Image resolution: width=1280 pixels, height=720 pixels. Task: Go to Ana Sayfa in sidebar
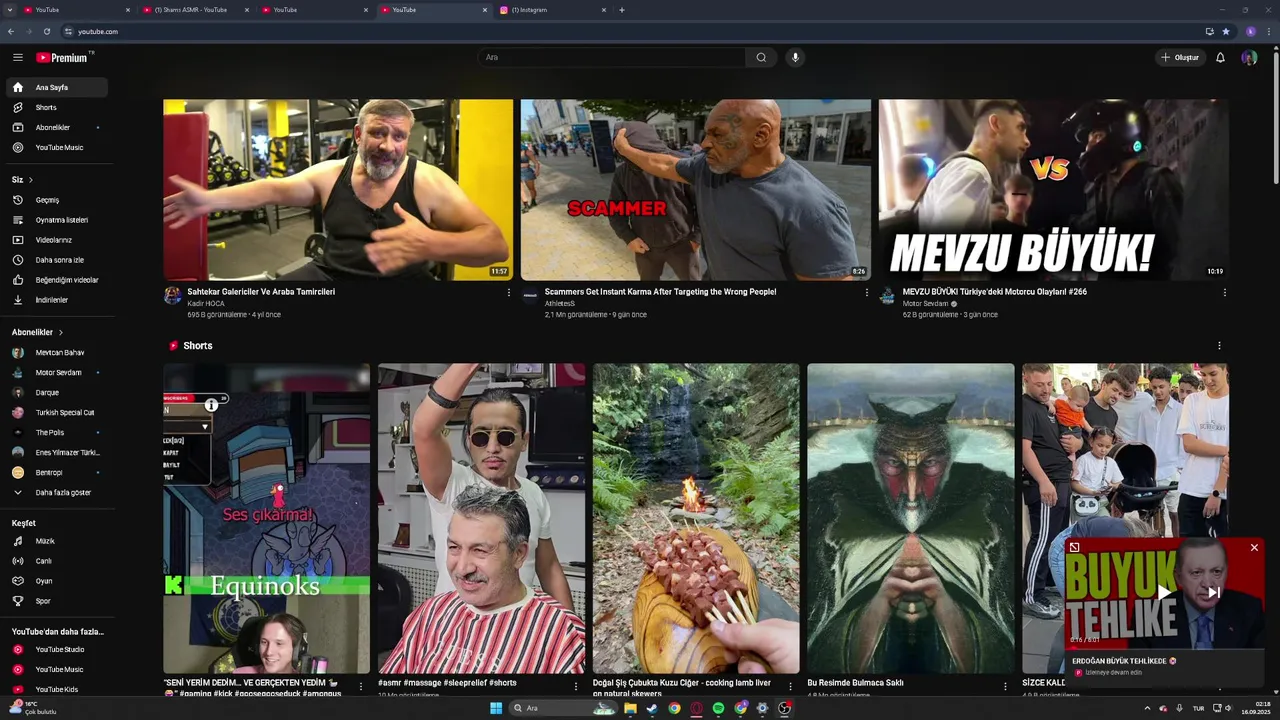click(59, 87)
